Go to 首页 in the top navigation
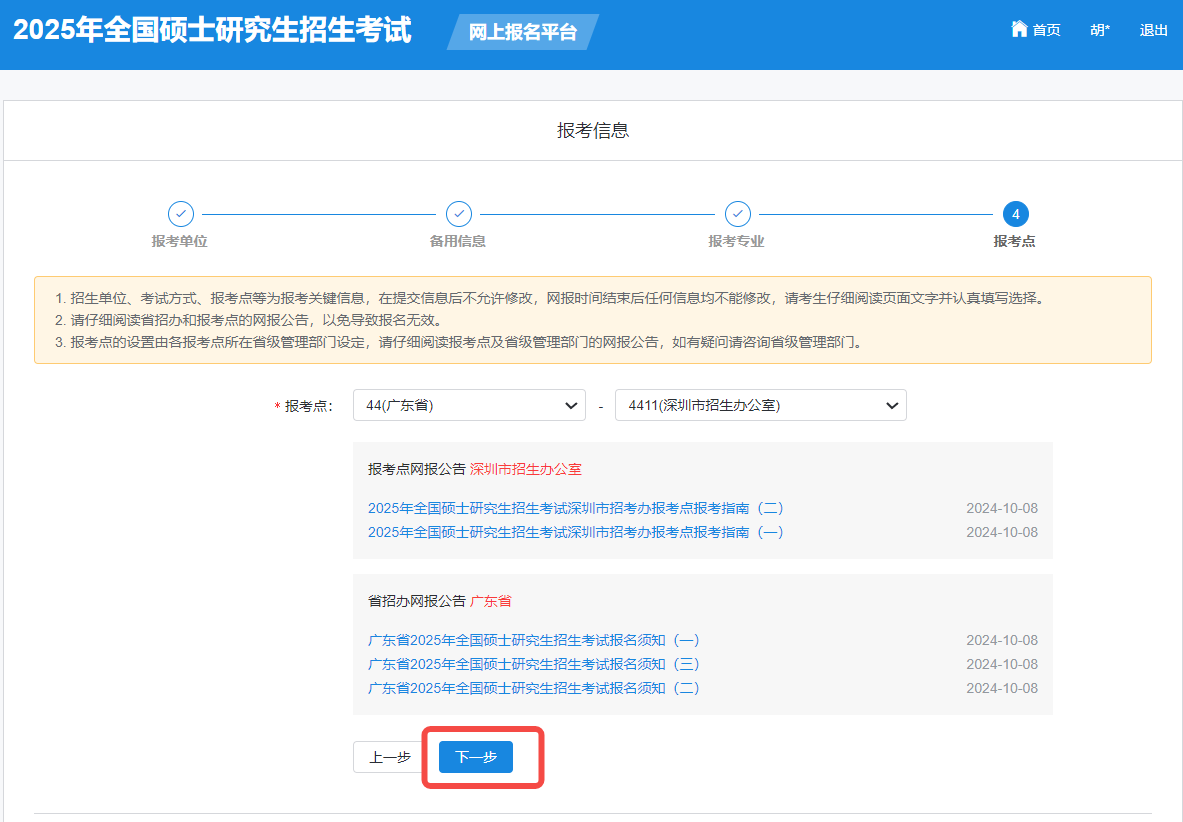Viewport: 1183px width, 822px height. click(x=1046, y=30)
